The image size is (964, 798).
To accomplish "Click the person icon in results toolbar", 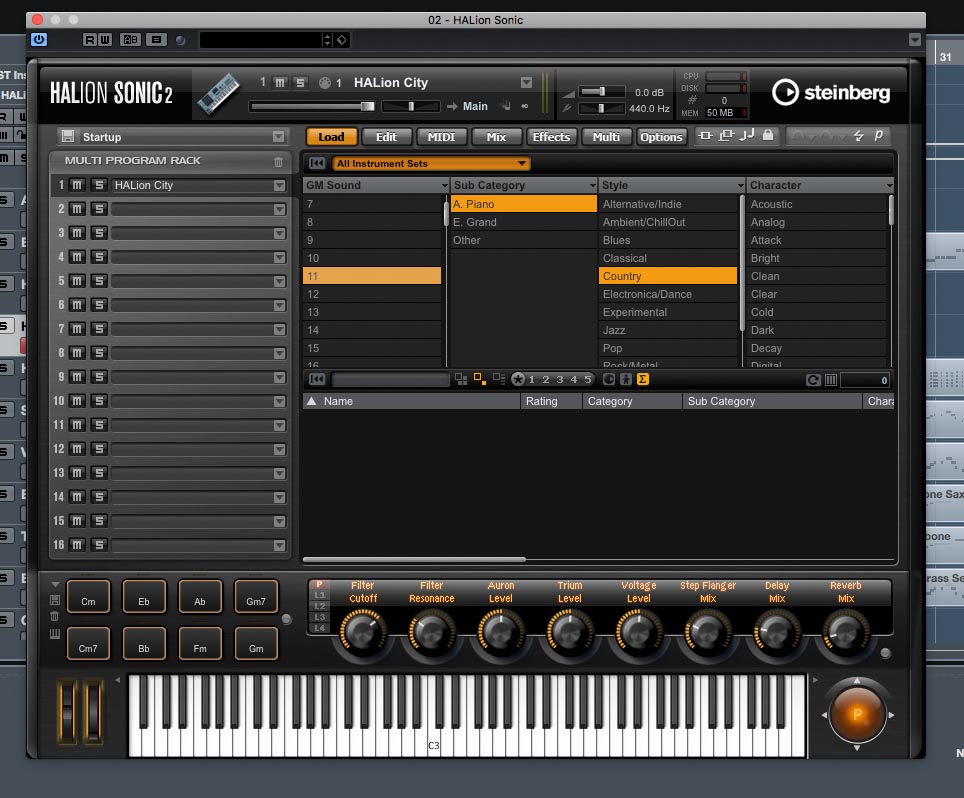I will [626, 379].
